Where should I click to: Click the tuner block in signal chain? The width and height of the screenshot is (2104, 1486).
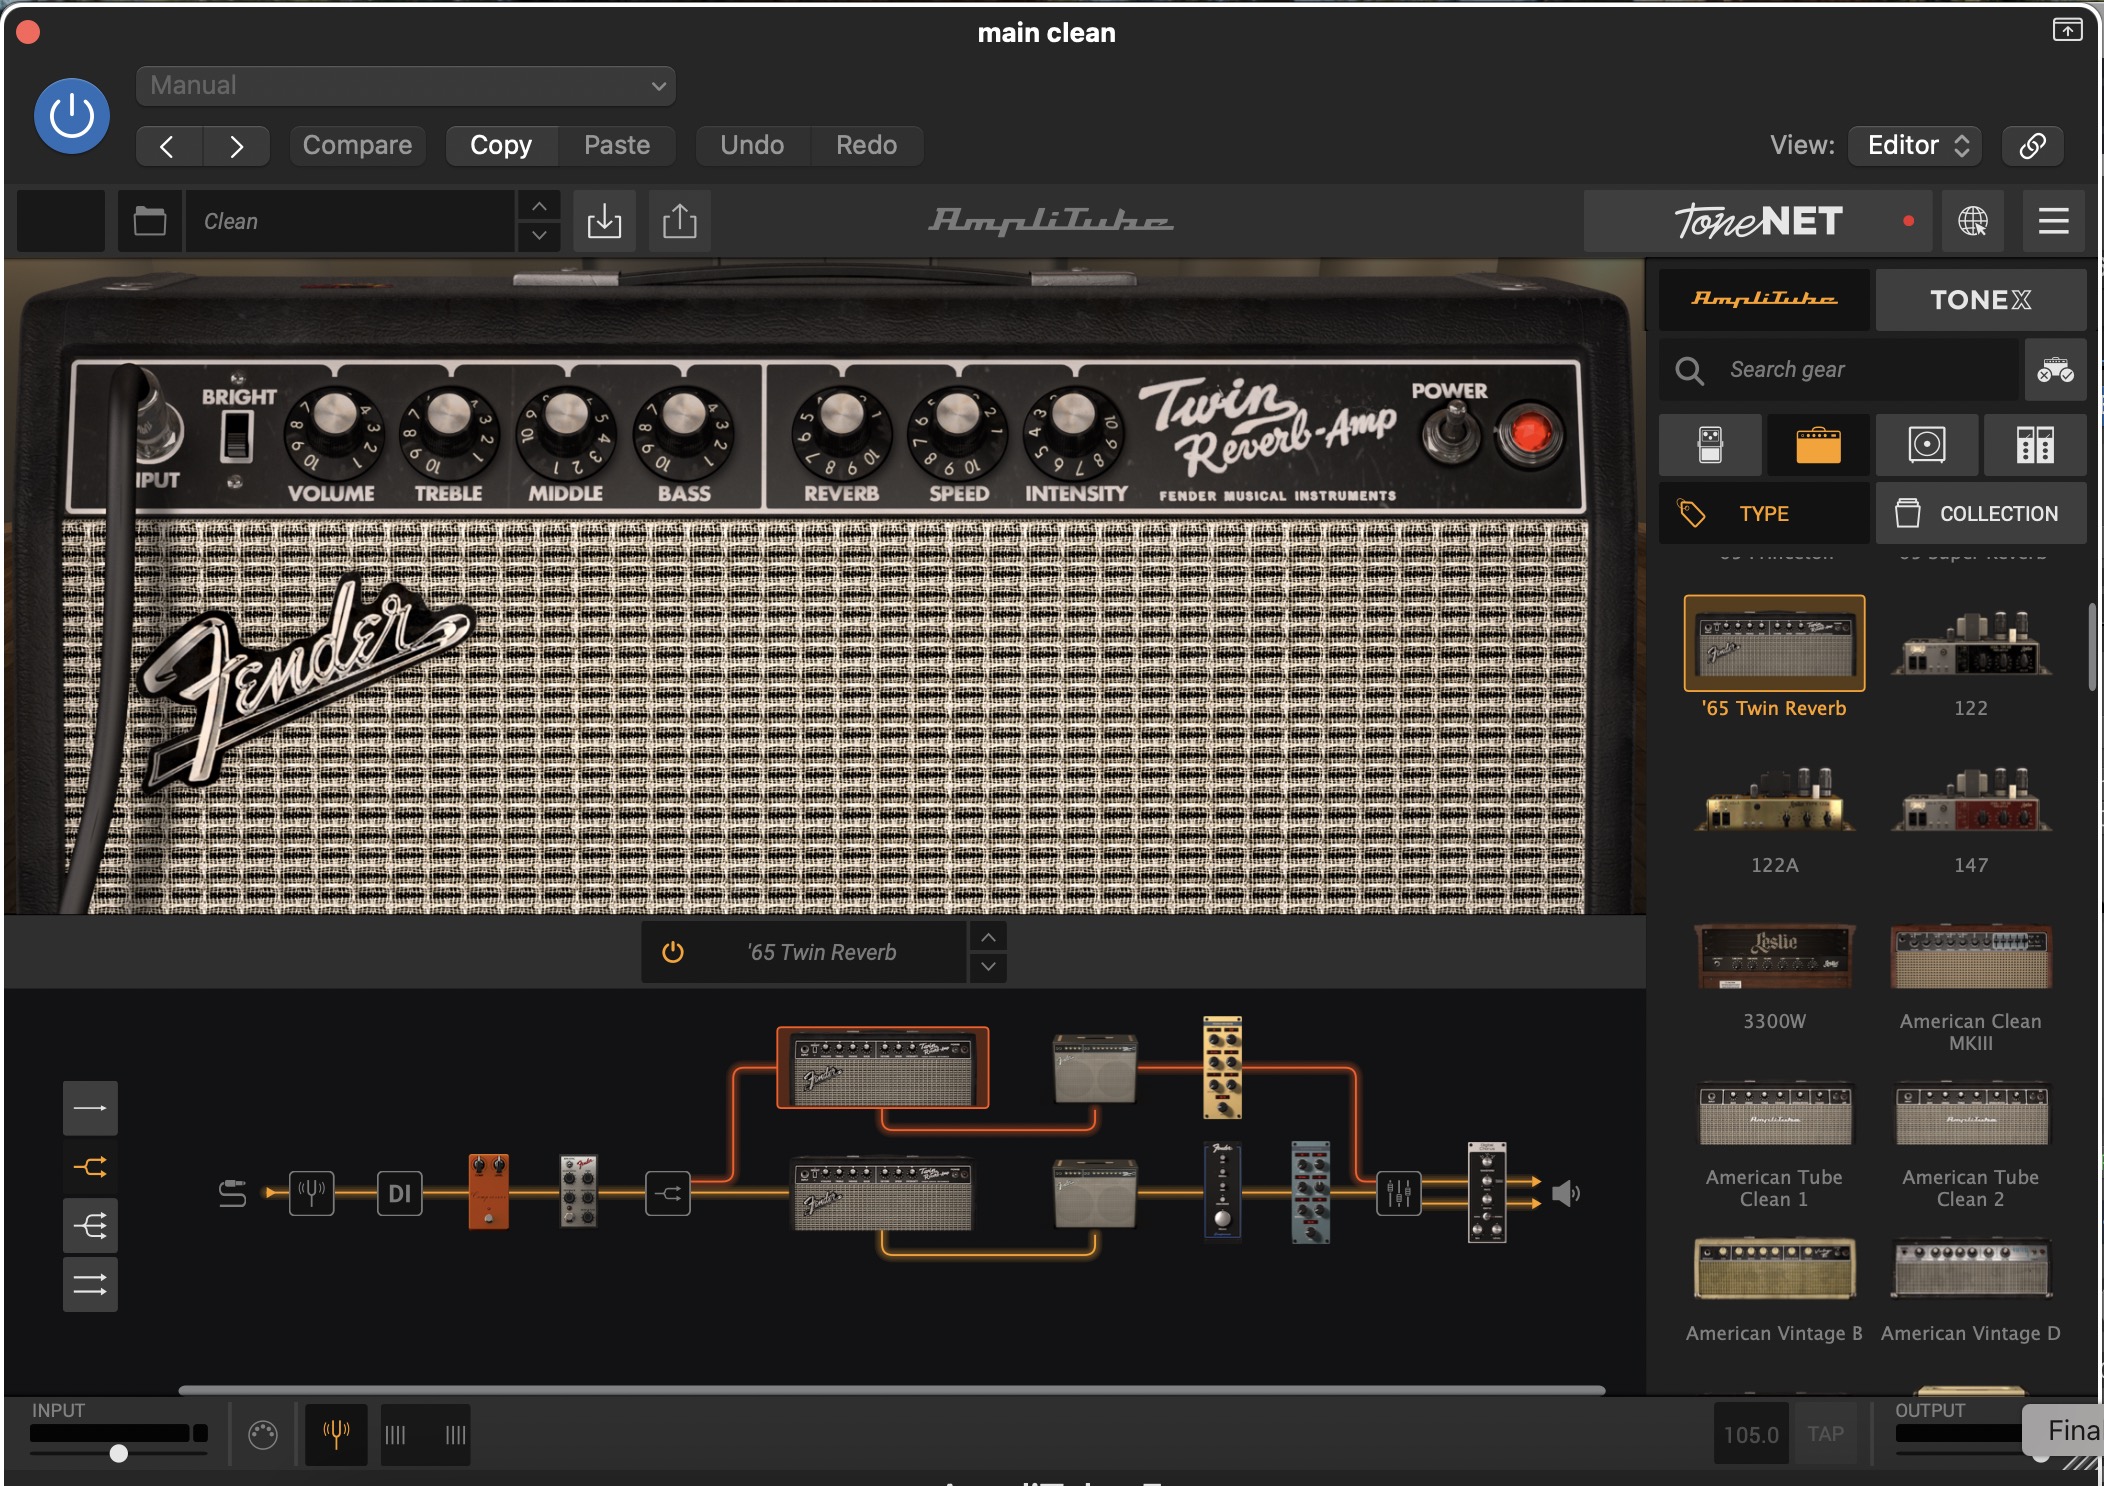pyautogui.click(x=312, y=1193)
